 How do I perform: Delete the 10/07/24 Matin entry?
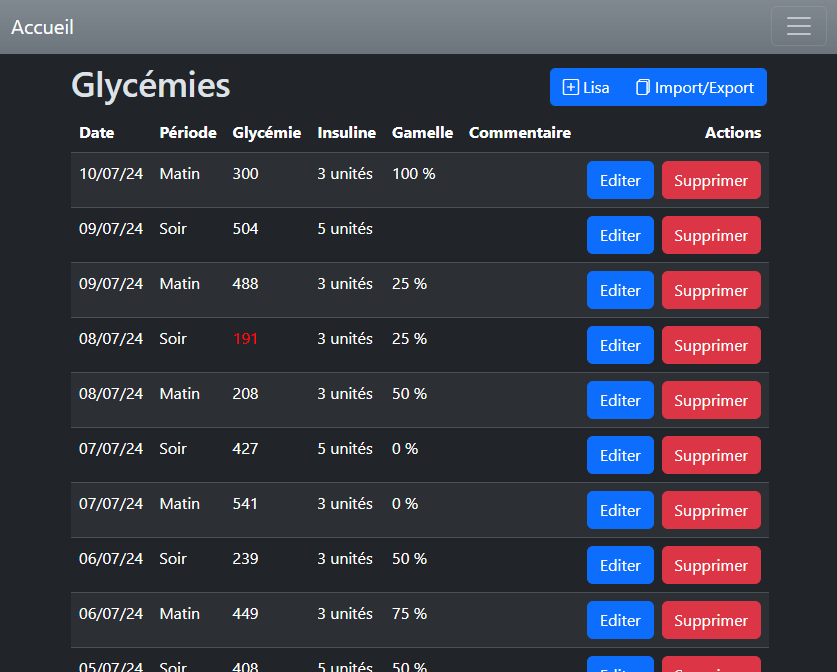(x=710, y=180)
